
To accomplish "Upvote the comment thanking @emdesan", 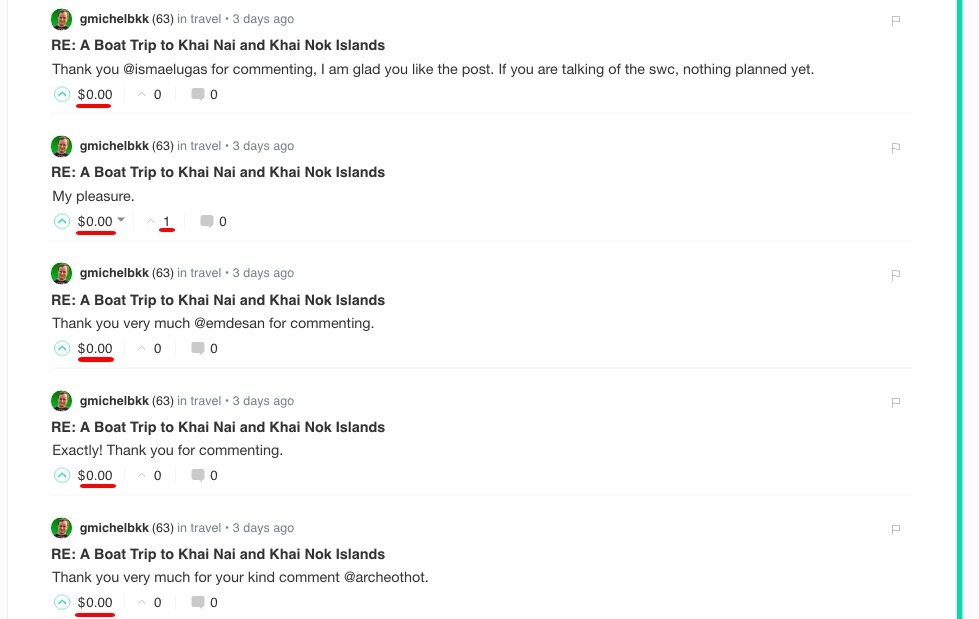I will [x=62, y=349].
